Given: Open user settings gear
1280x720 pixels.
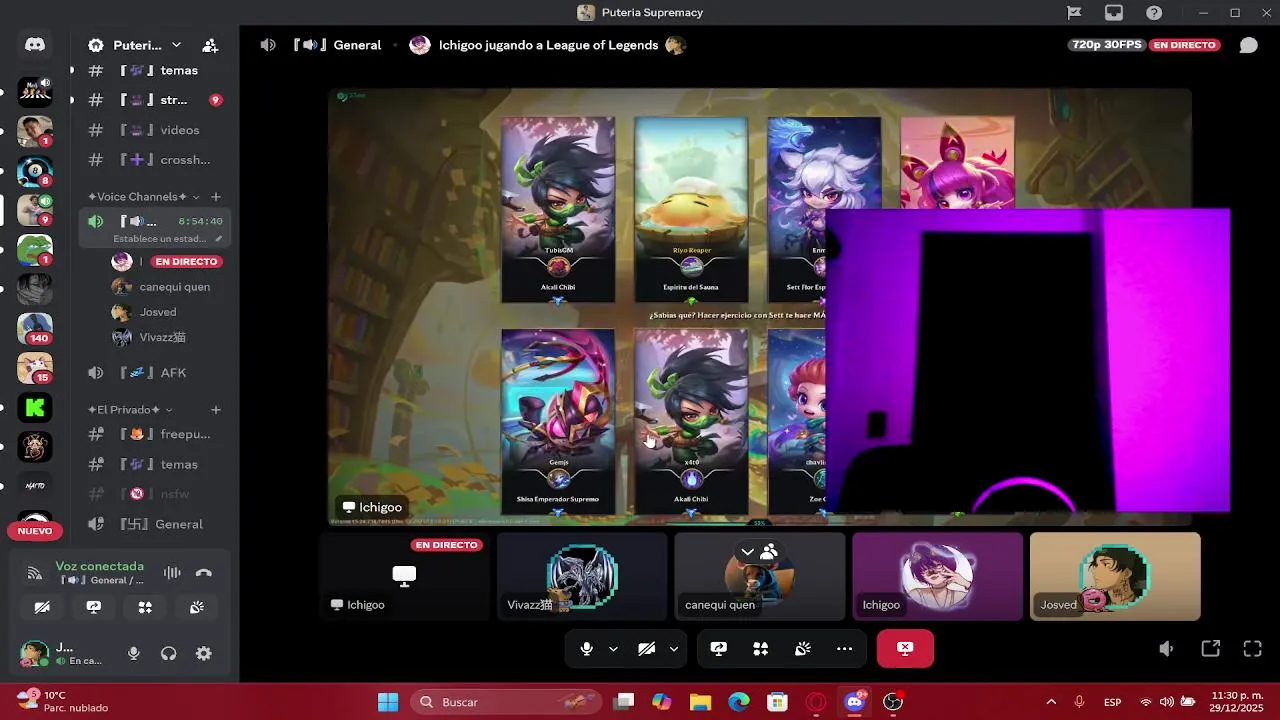Looking at the screenshot, I should [x=204, y=654].
